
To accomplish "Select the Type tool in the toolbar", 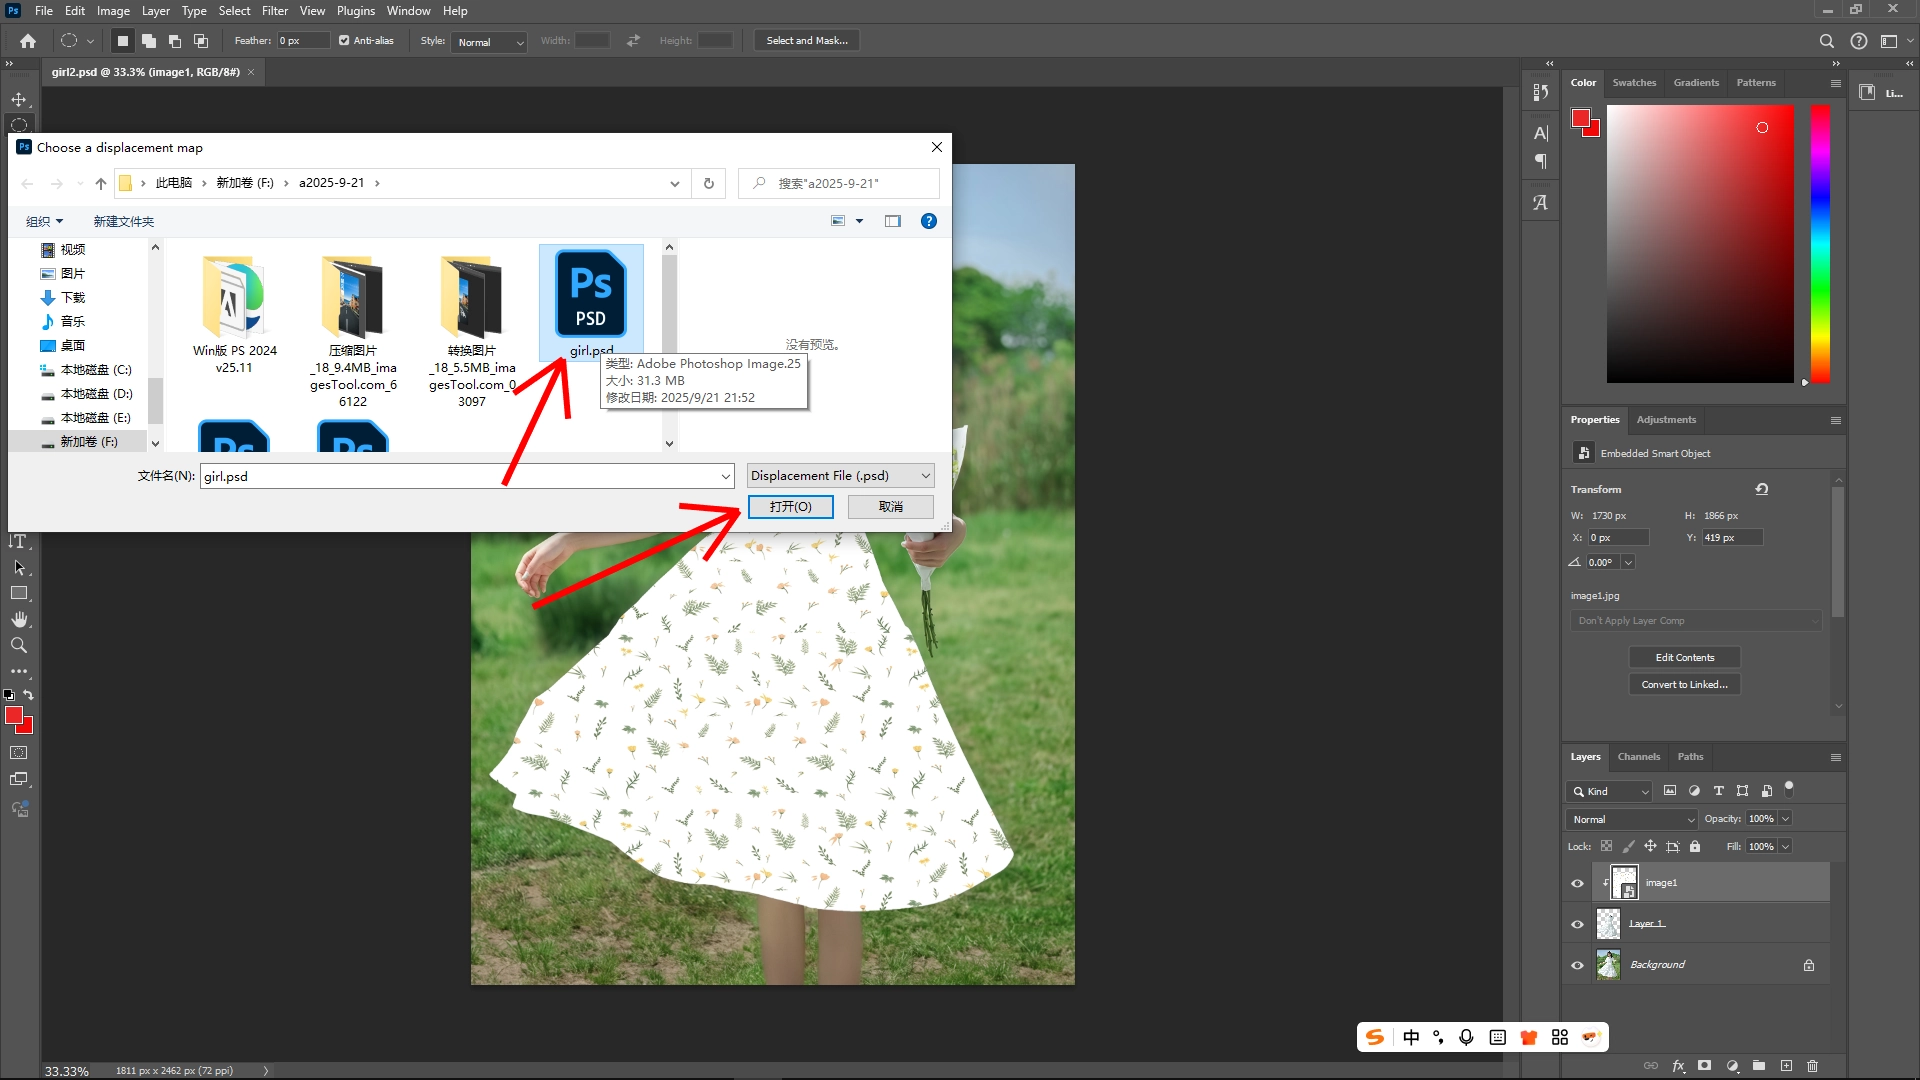I will pyautogui.click(x=19, y=541).
